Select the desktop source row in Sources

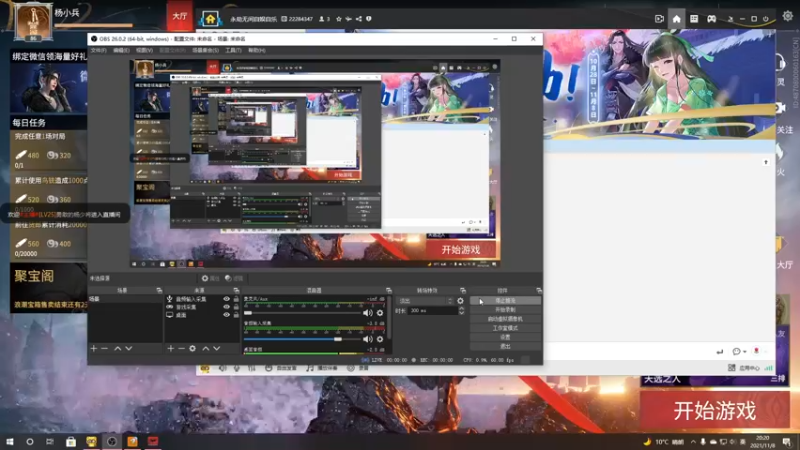pos(202,315)
